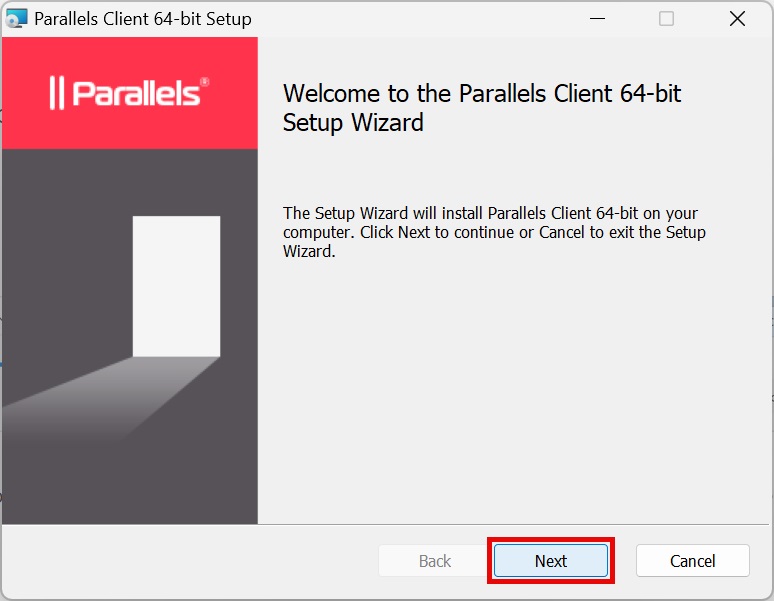
Task: Click the Parallels double-bar logo mark
Action: tap(57, 93)
